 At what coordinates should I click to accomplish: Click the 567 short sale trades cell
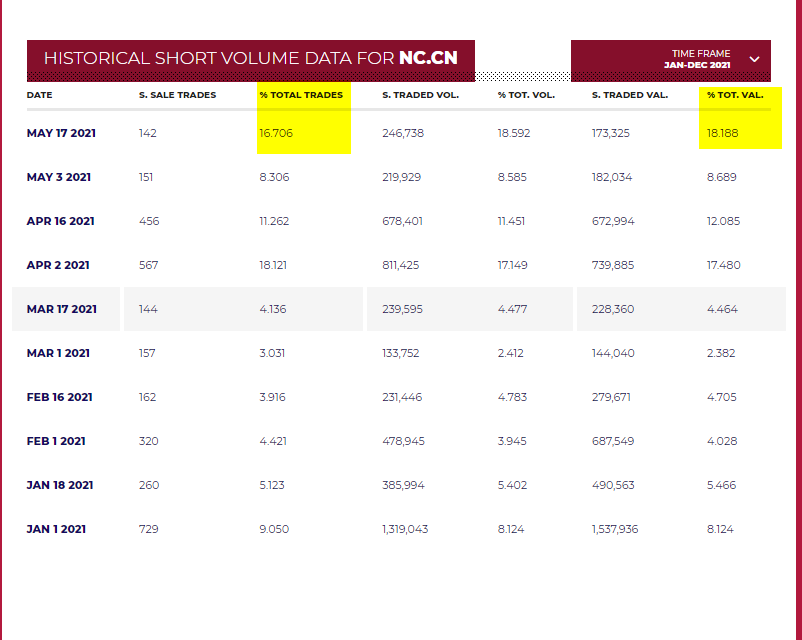(x=148, y=265)
